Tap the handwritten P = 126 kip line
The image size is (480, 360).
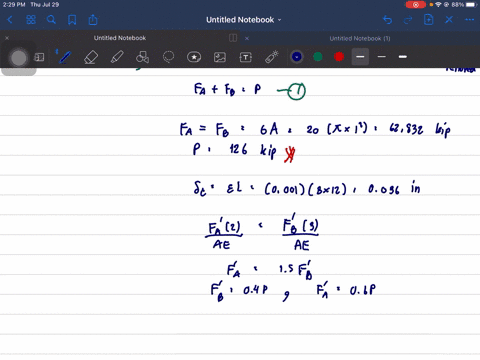(x=244, y=151)
